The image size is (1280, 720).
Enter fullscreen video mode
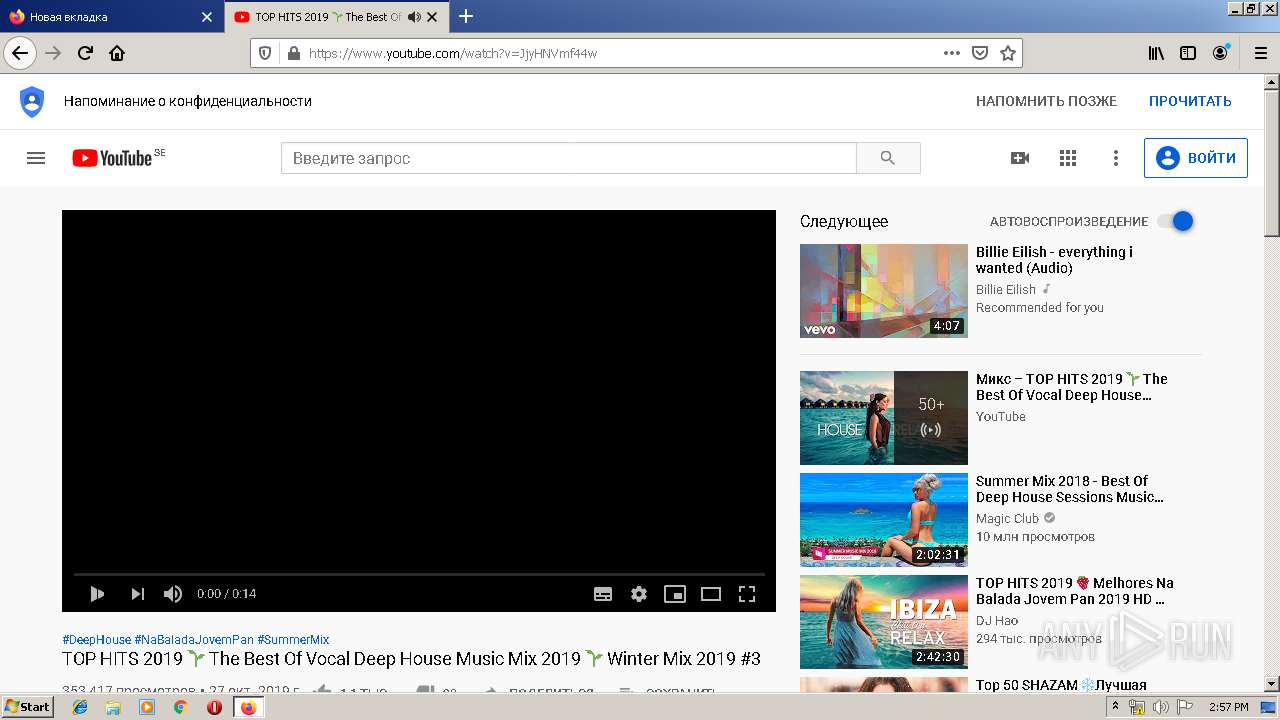(747, 594)
